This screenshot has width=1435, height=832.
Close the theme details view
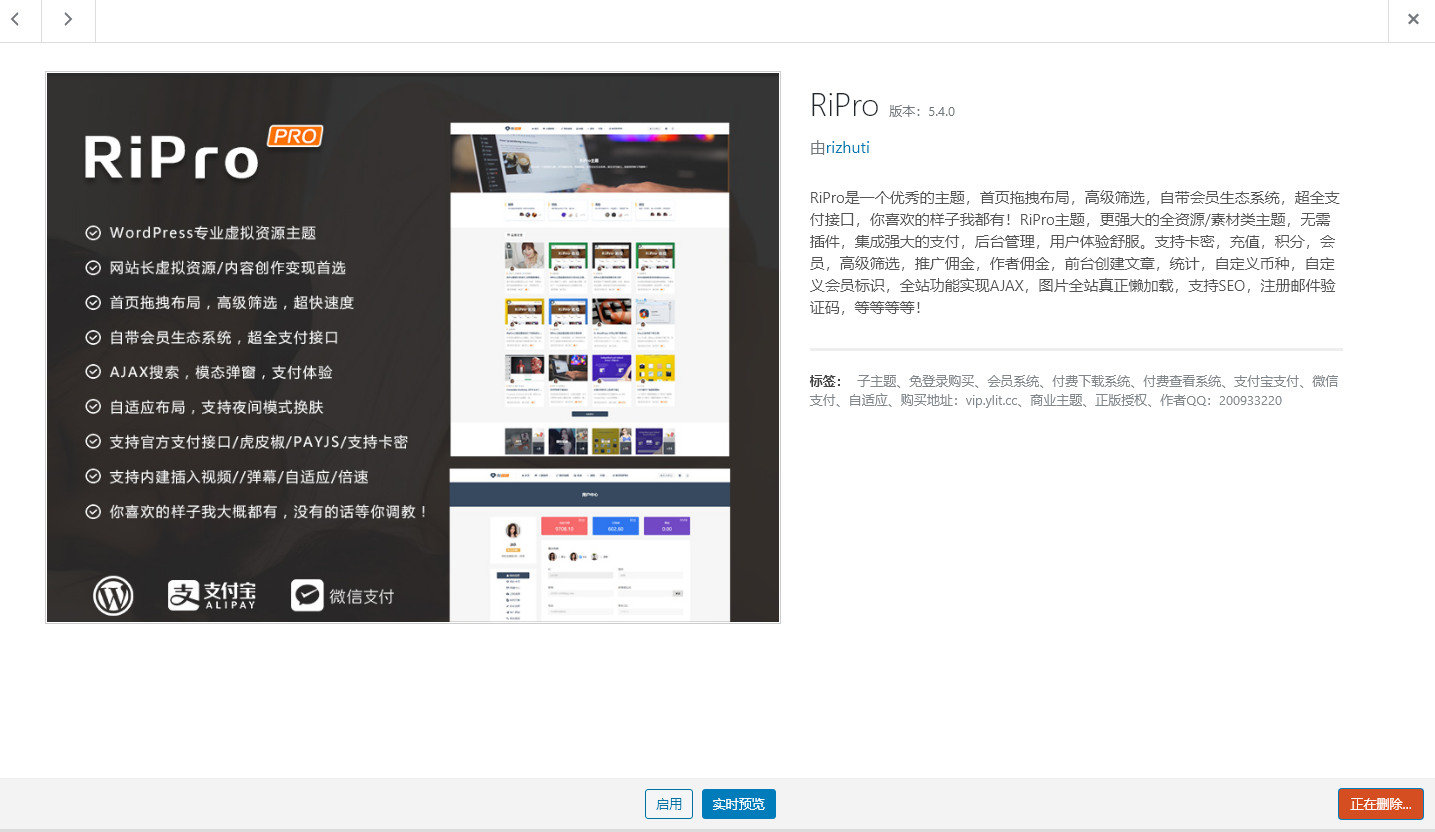[x=1413, y=18]
